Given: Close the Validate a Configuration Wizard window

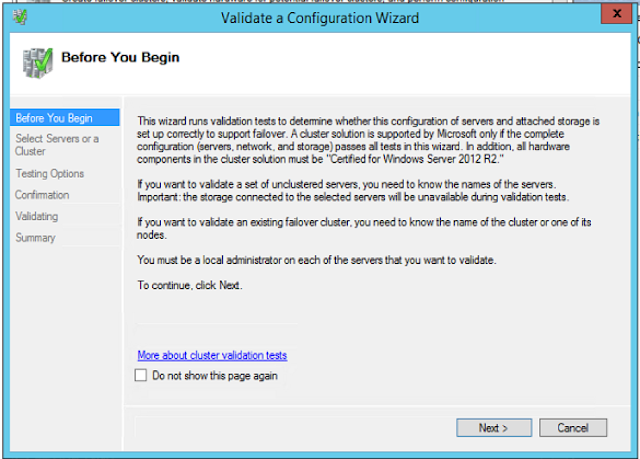Looking at the screenshot, I should point(616,13).
